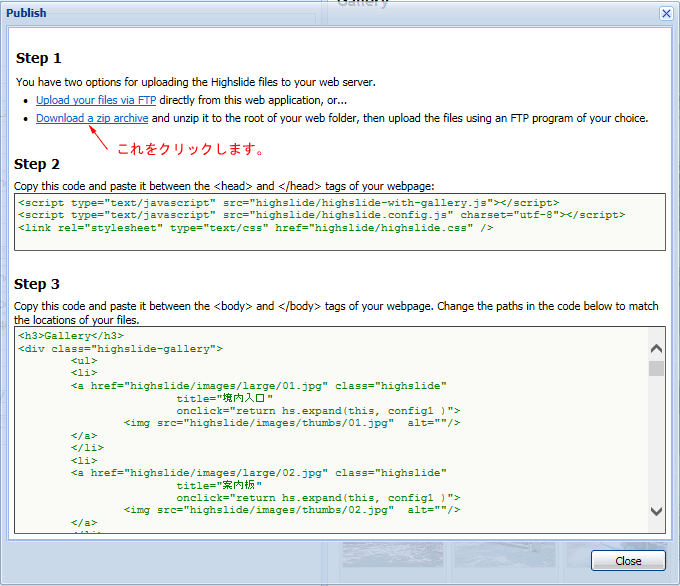
Task: Click the href line for large/01.jpg
Action: [x=259, y=386]
